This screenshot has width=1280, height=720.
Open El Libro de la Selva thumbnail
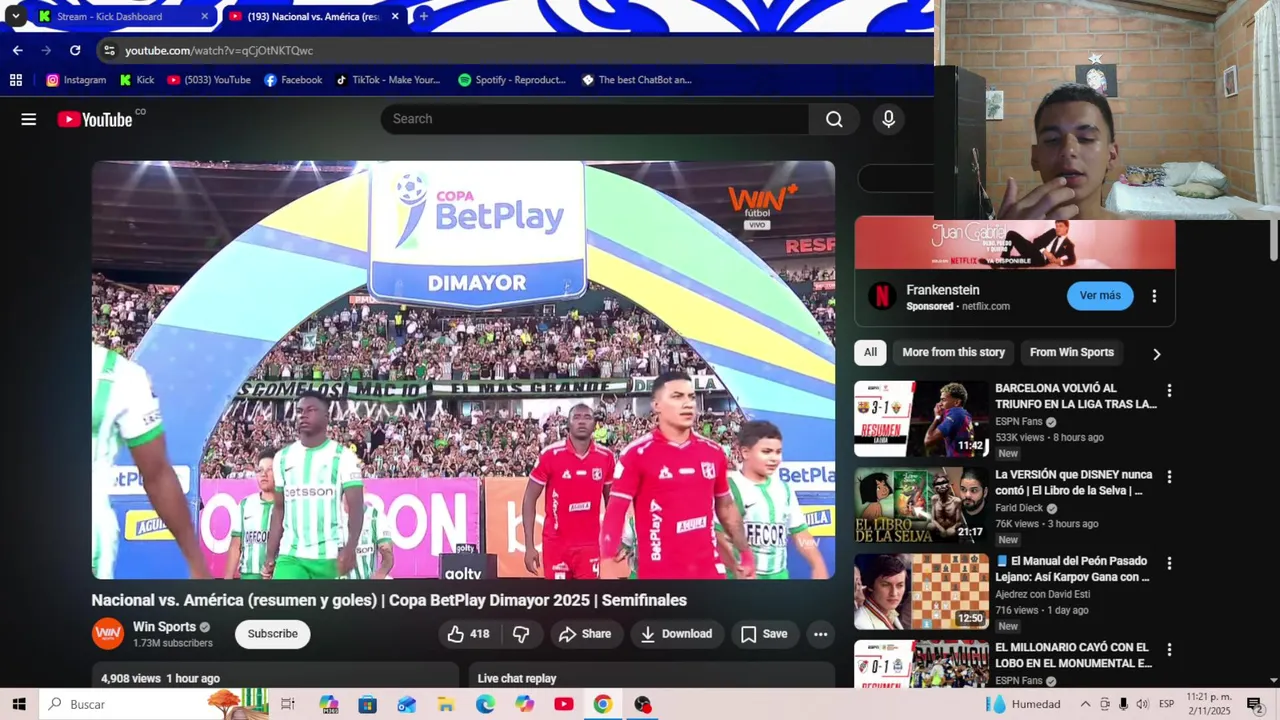click(921, 505)
